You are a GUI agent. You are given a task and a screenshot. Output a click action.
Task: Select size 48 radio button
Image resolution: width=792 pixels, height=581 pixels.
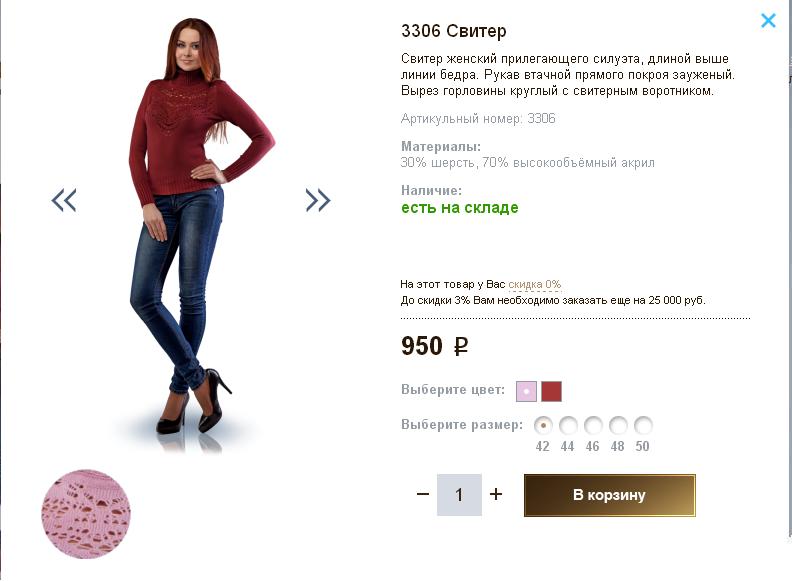click(x=618, y=425)
